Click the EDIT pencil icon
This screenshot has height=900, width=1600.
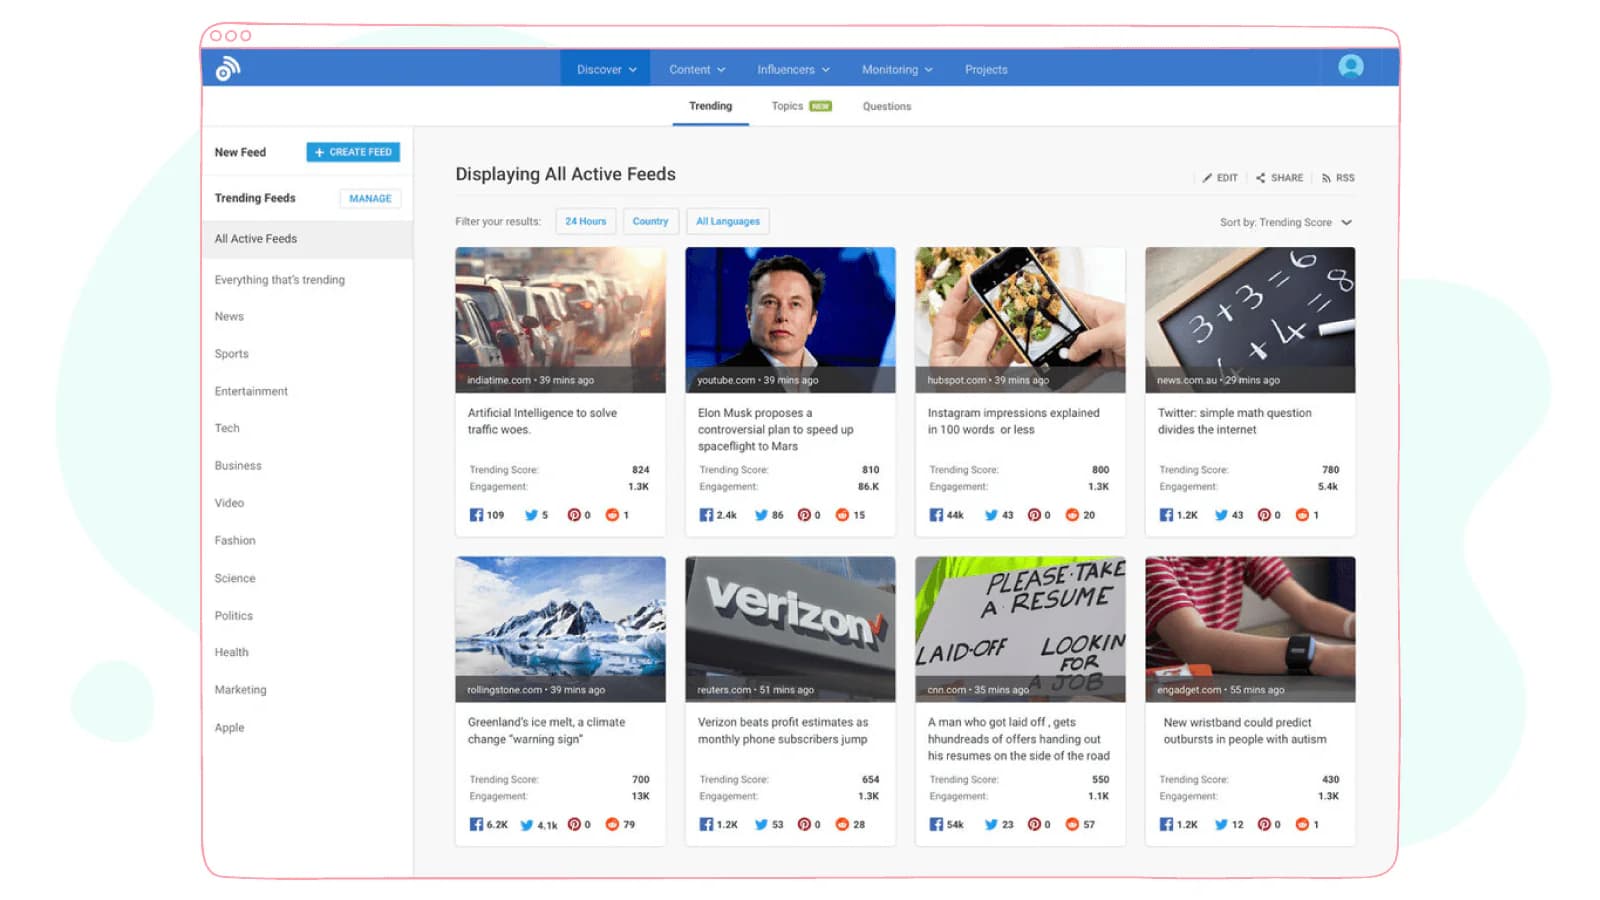[x=1207, y=178]
